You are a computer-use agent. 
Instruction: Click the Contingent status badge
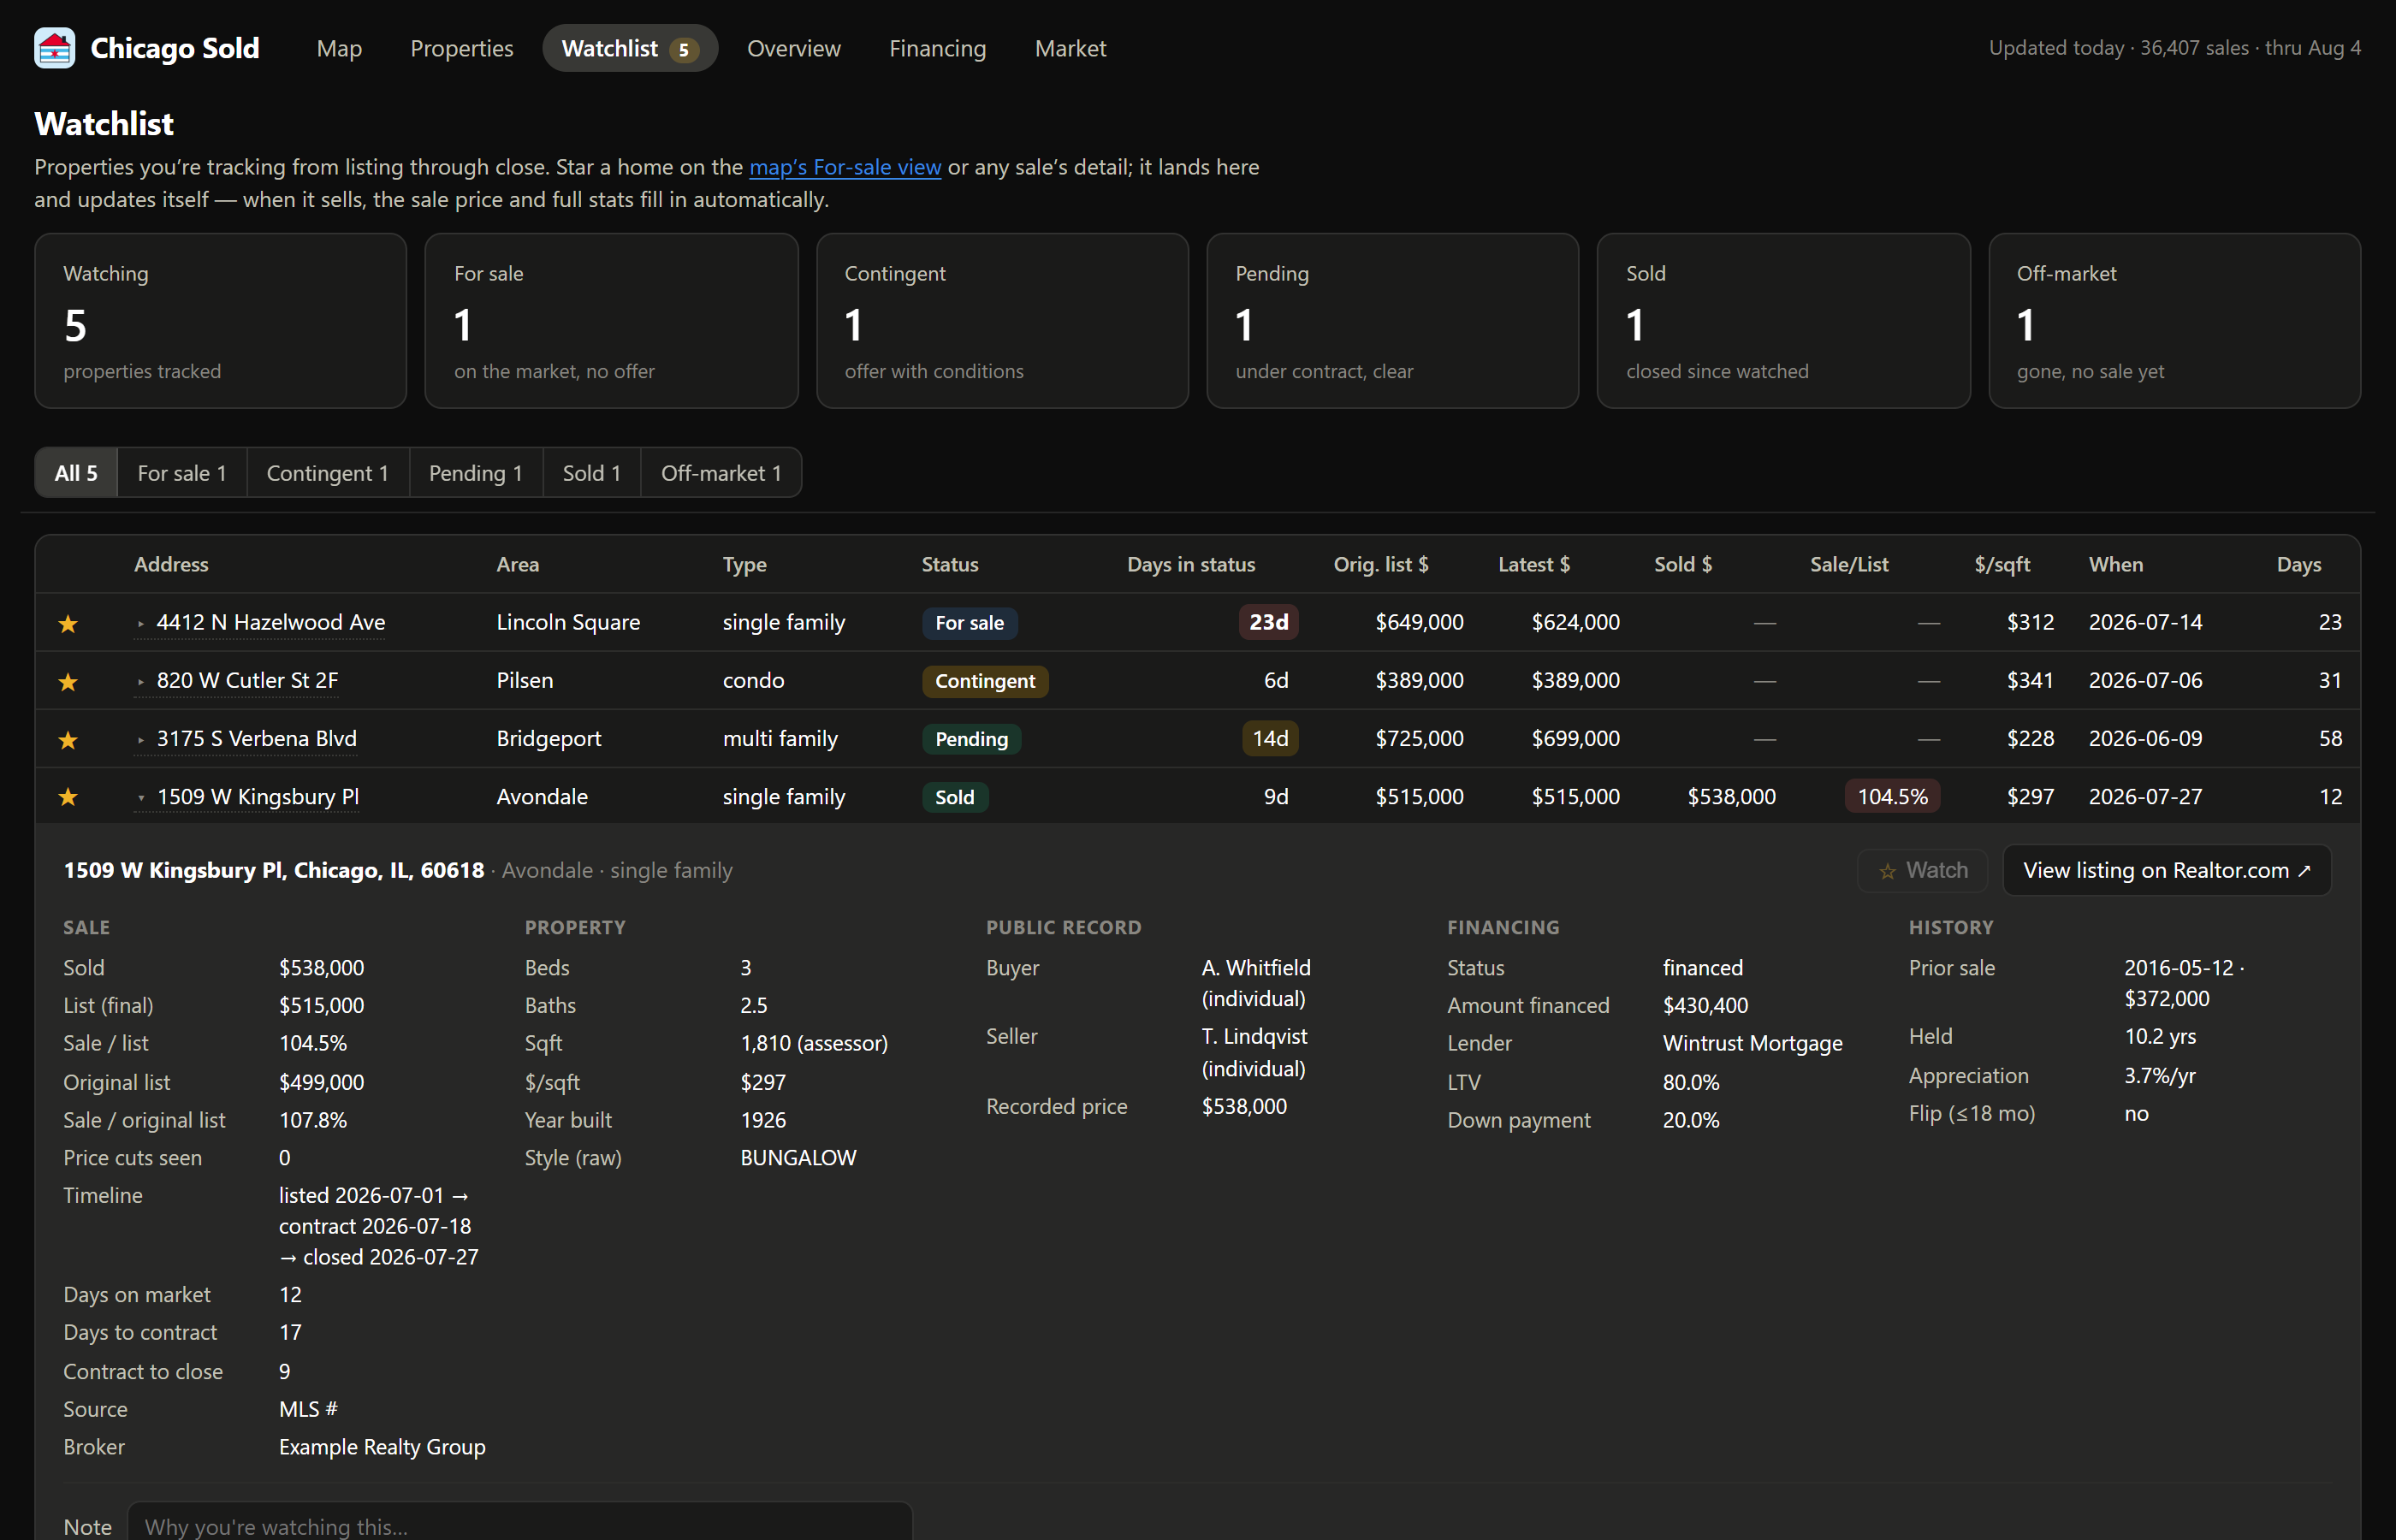[x=985, y=681]
